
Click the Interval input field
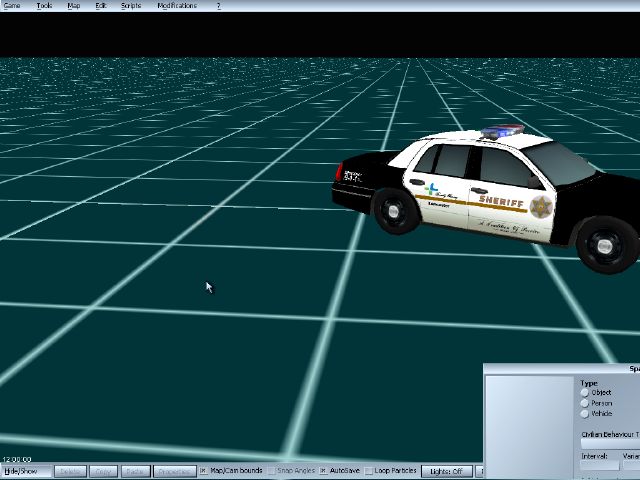click(x=600, y=465)
